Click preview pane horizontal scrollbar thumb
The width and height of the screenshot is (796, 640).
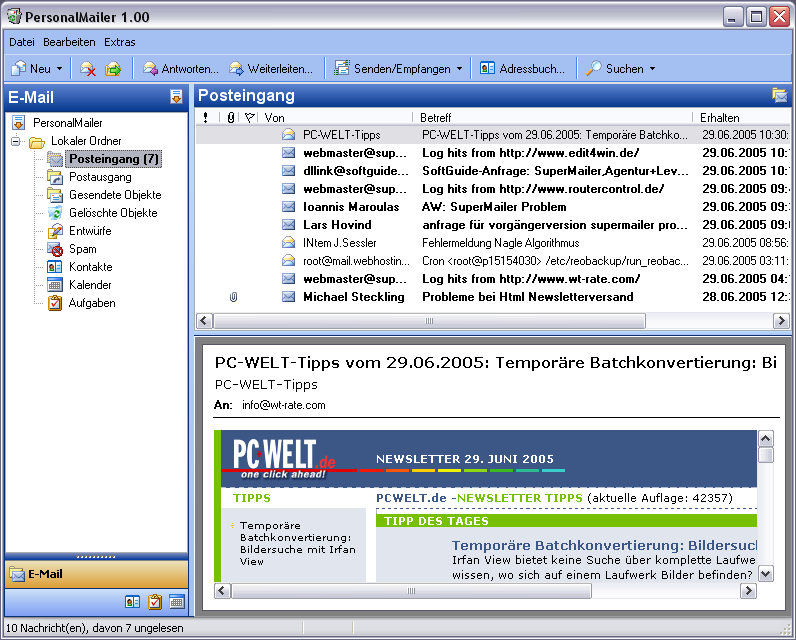tap(411, 591)
